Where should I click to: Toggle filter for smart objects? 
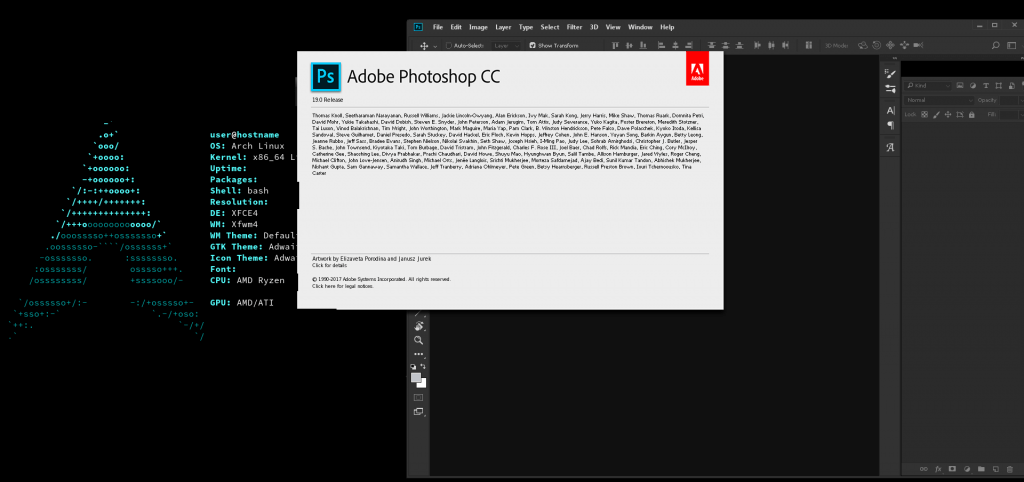[1012, 86]
